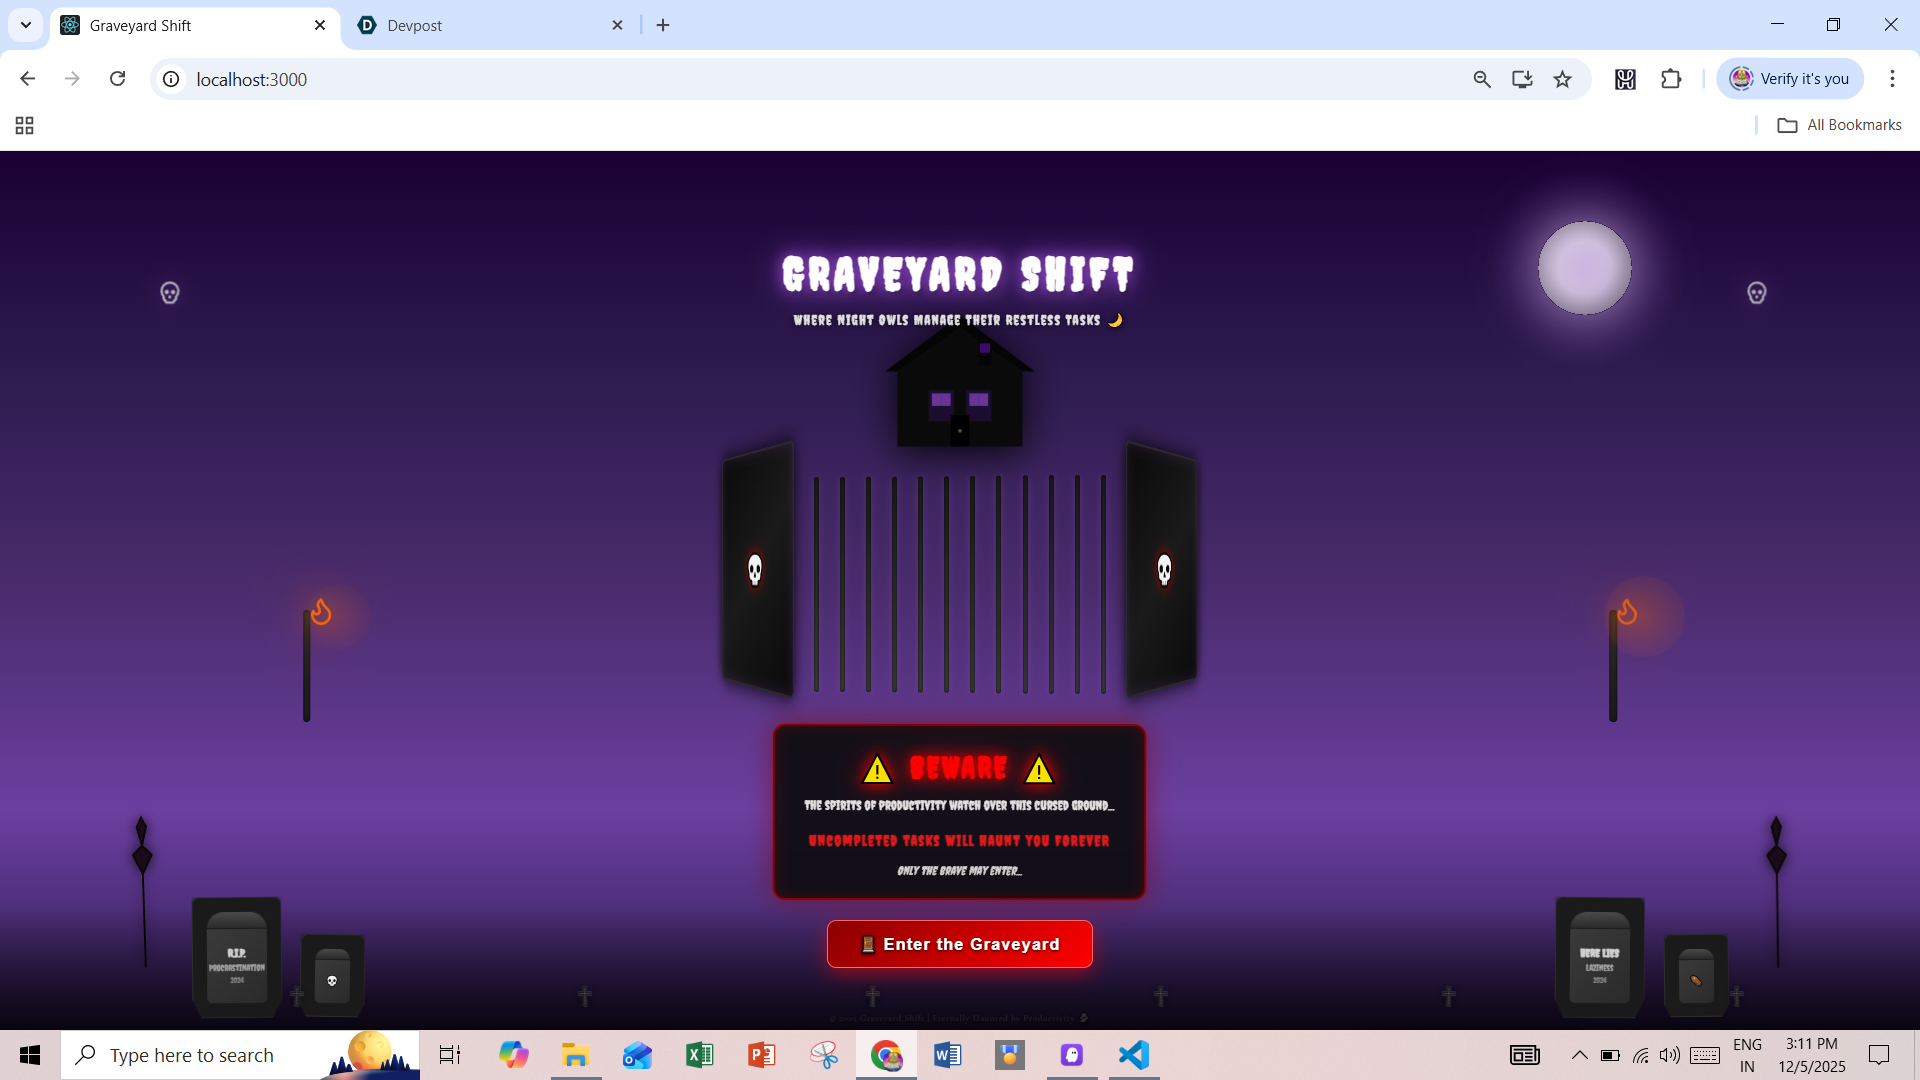
Task: Click the Enter the Graveyard button
Action: click(x=959, y=944)
